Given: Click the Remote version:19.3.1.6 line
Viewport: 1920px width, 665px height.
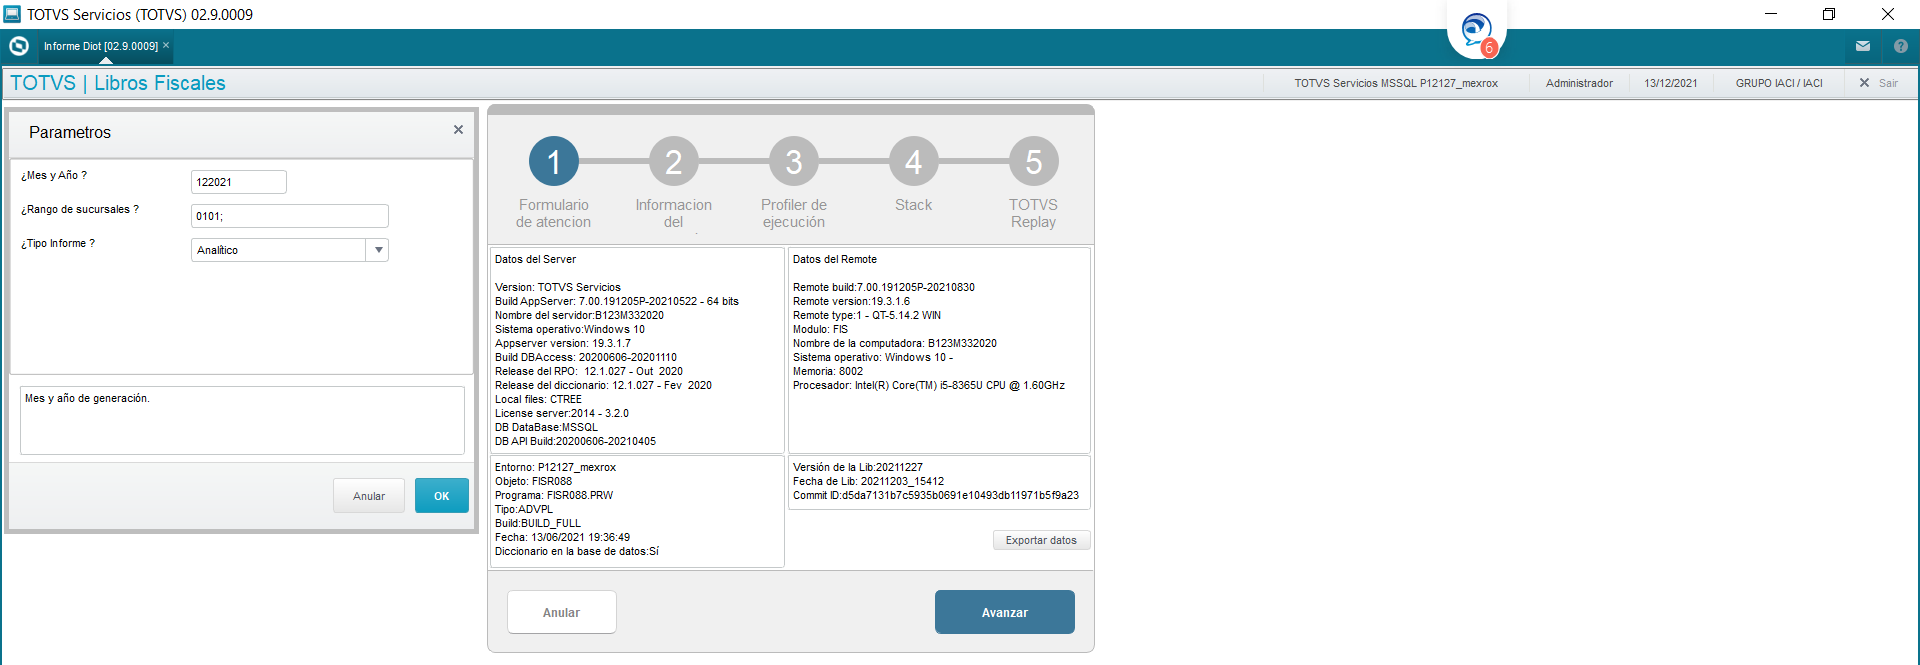Looking at the screenshot, I should click(x=851, y=301).
